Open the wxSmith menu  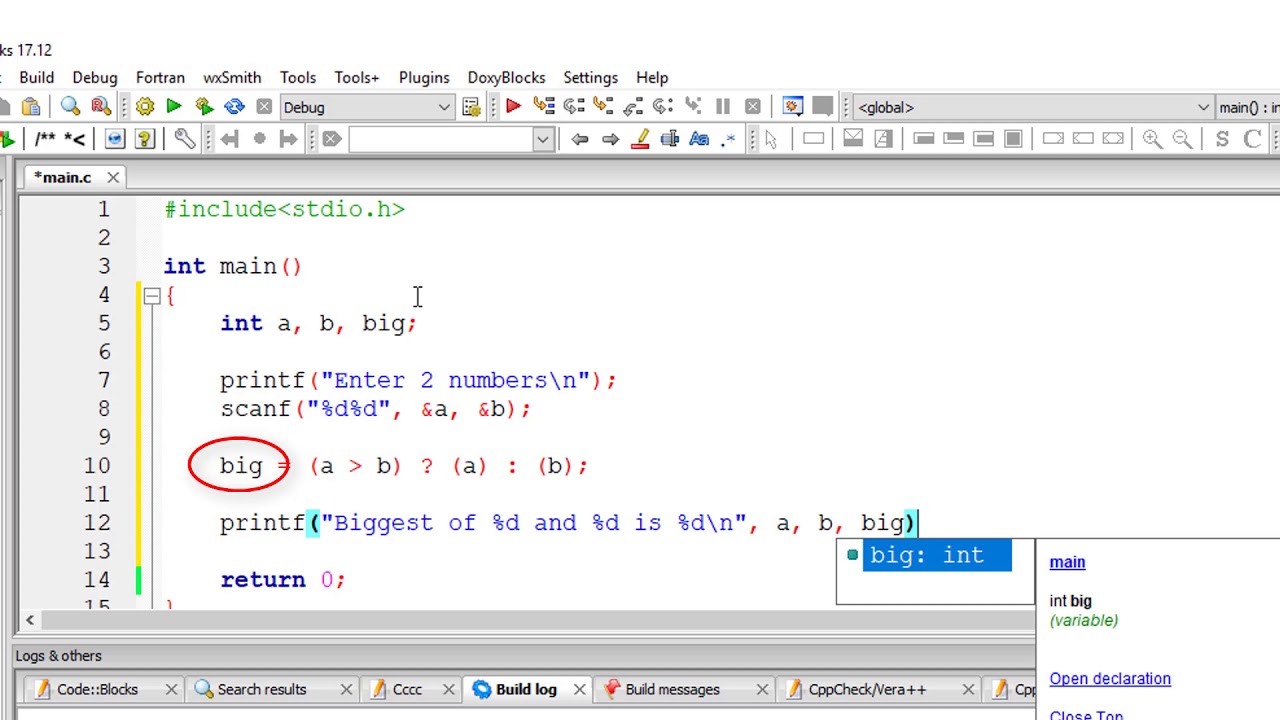tap(232, 77)
